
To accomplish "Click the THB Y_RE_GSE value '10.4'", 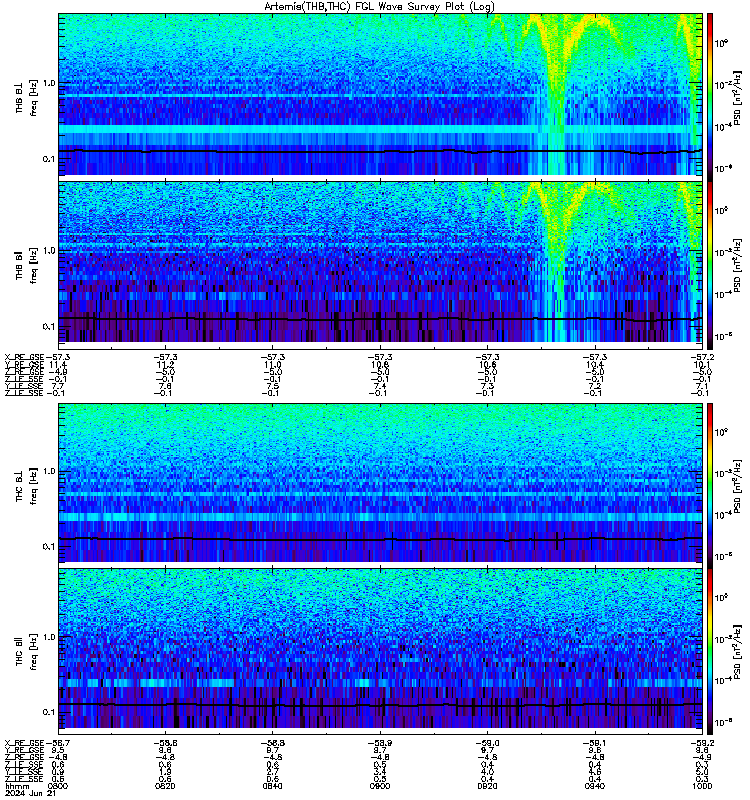I will [x=594, y=364].
